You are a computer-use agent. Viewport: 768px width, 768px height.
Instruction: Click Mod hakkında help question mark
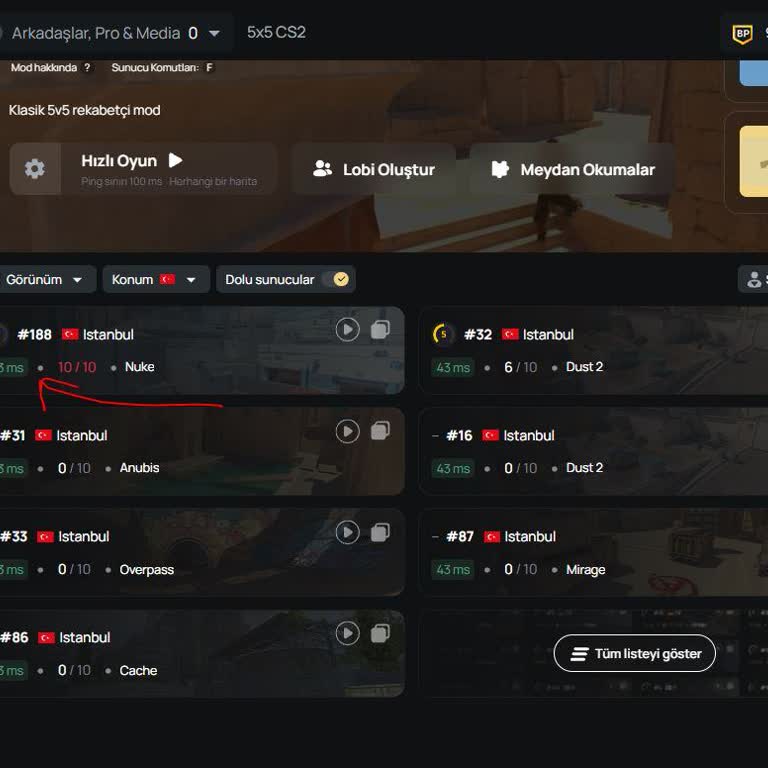click(x=87, y=68)
